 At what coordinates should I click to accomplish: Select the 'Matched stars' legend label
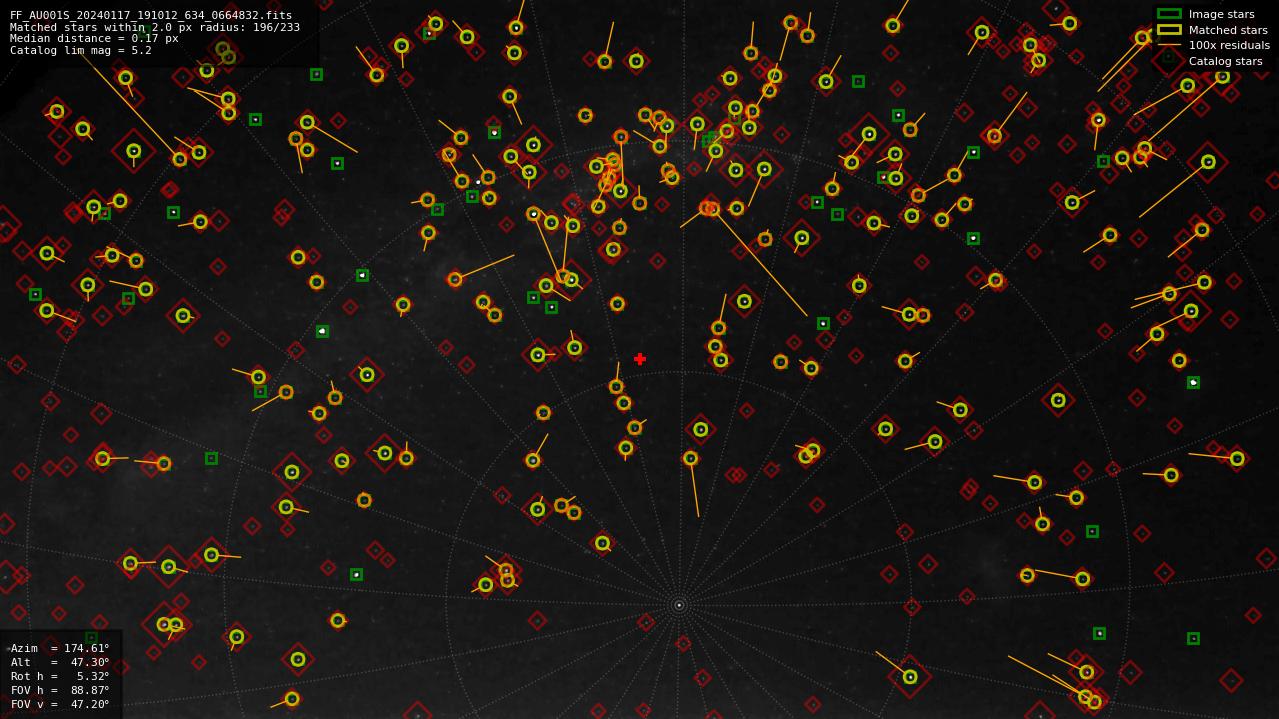[1228, 30]
